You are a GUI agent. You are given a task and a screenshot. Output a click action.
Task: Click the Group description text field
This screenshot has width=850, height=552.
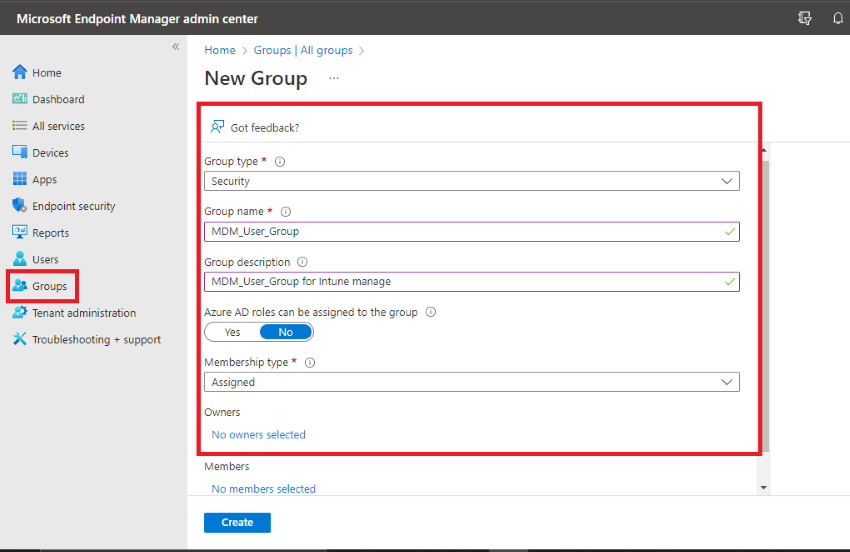[472, 282]
